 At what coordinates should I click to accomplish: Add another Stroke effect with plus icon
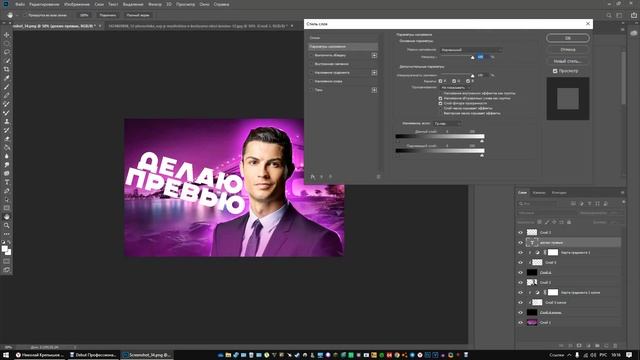point(374,55)
